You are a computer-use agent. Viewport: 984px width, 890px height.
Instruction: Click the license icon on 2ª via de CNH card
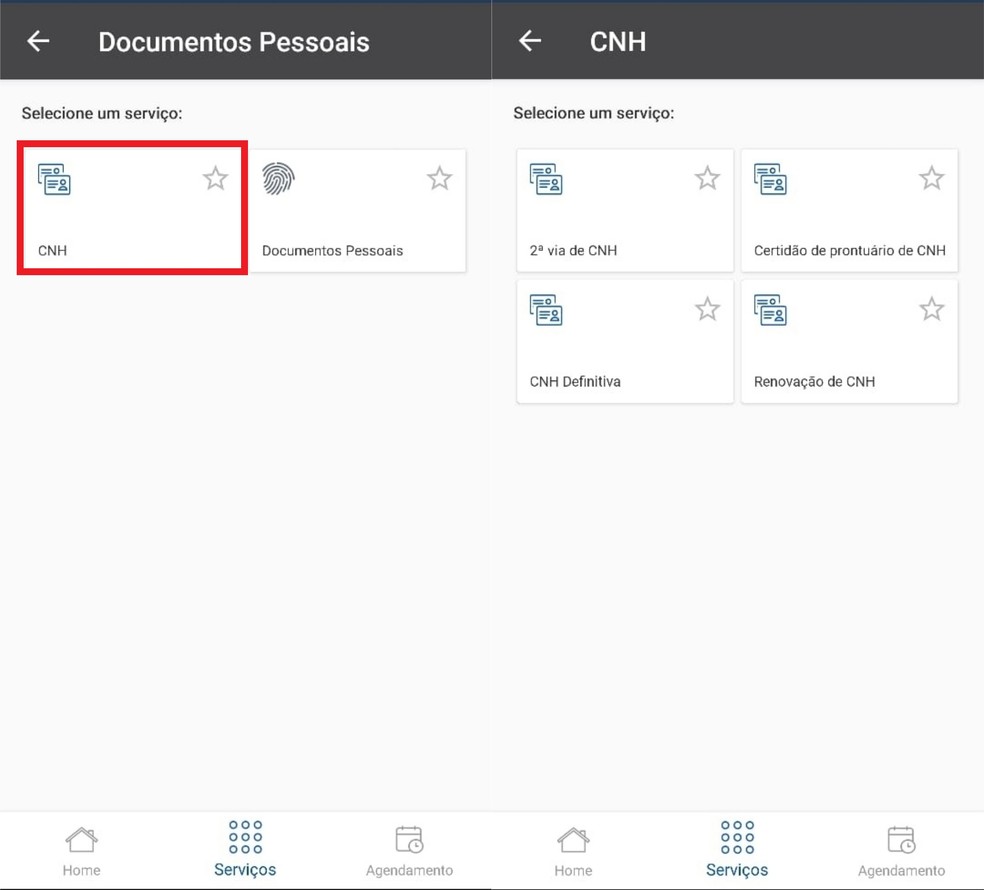(546, 179)
